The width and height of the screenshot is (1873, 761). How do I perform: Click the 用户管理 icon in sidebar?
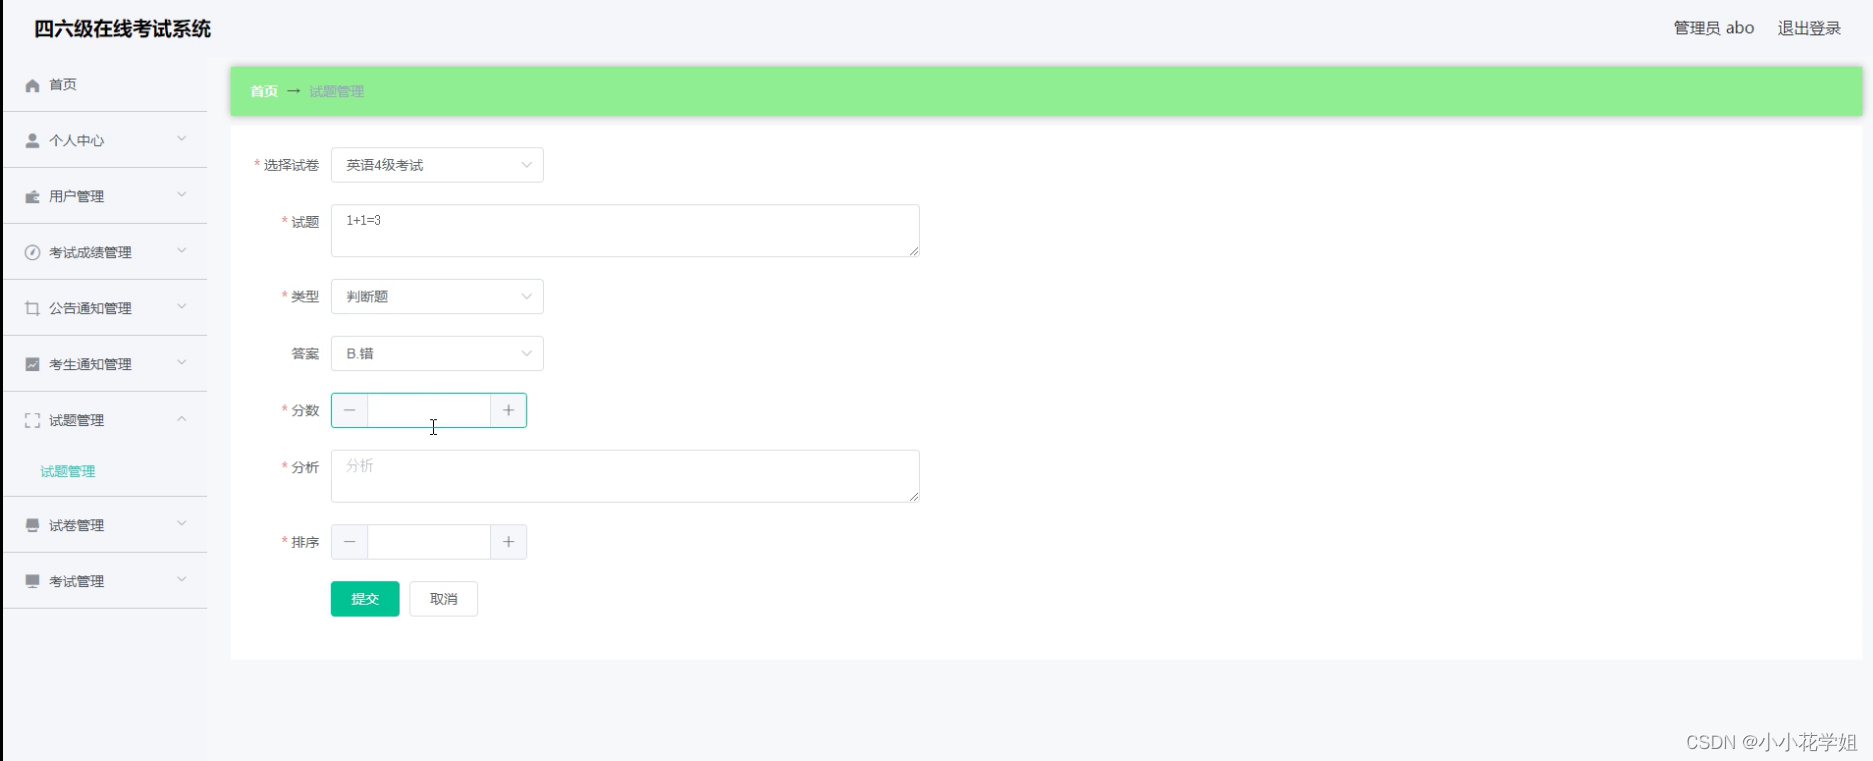(31, 196)
